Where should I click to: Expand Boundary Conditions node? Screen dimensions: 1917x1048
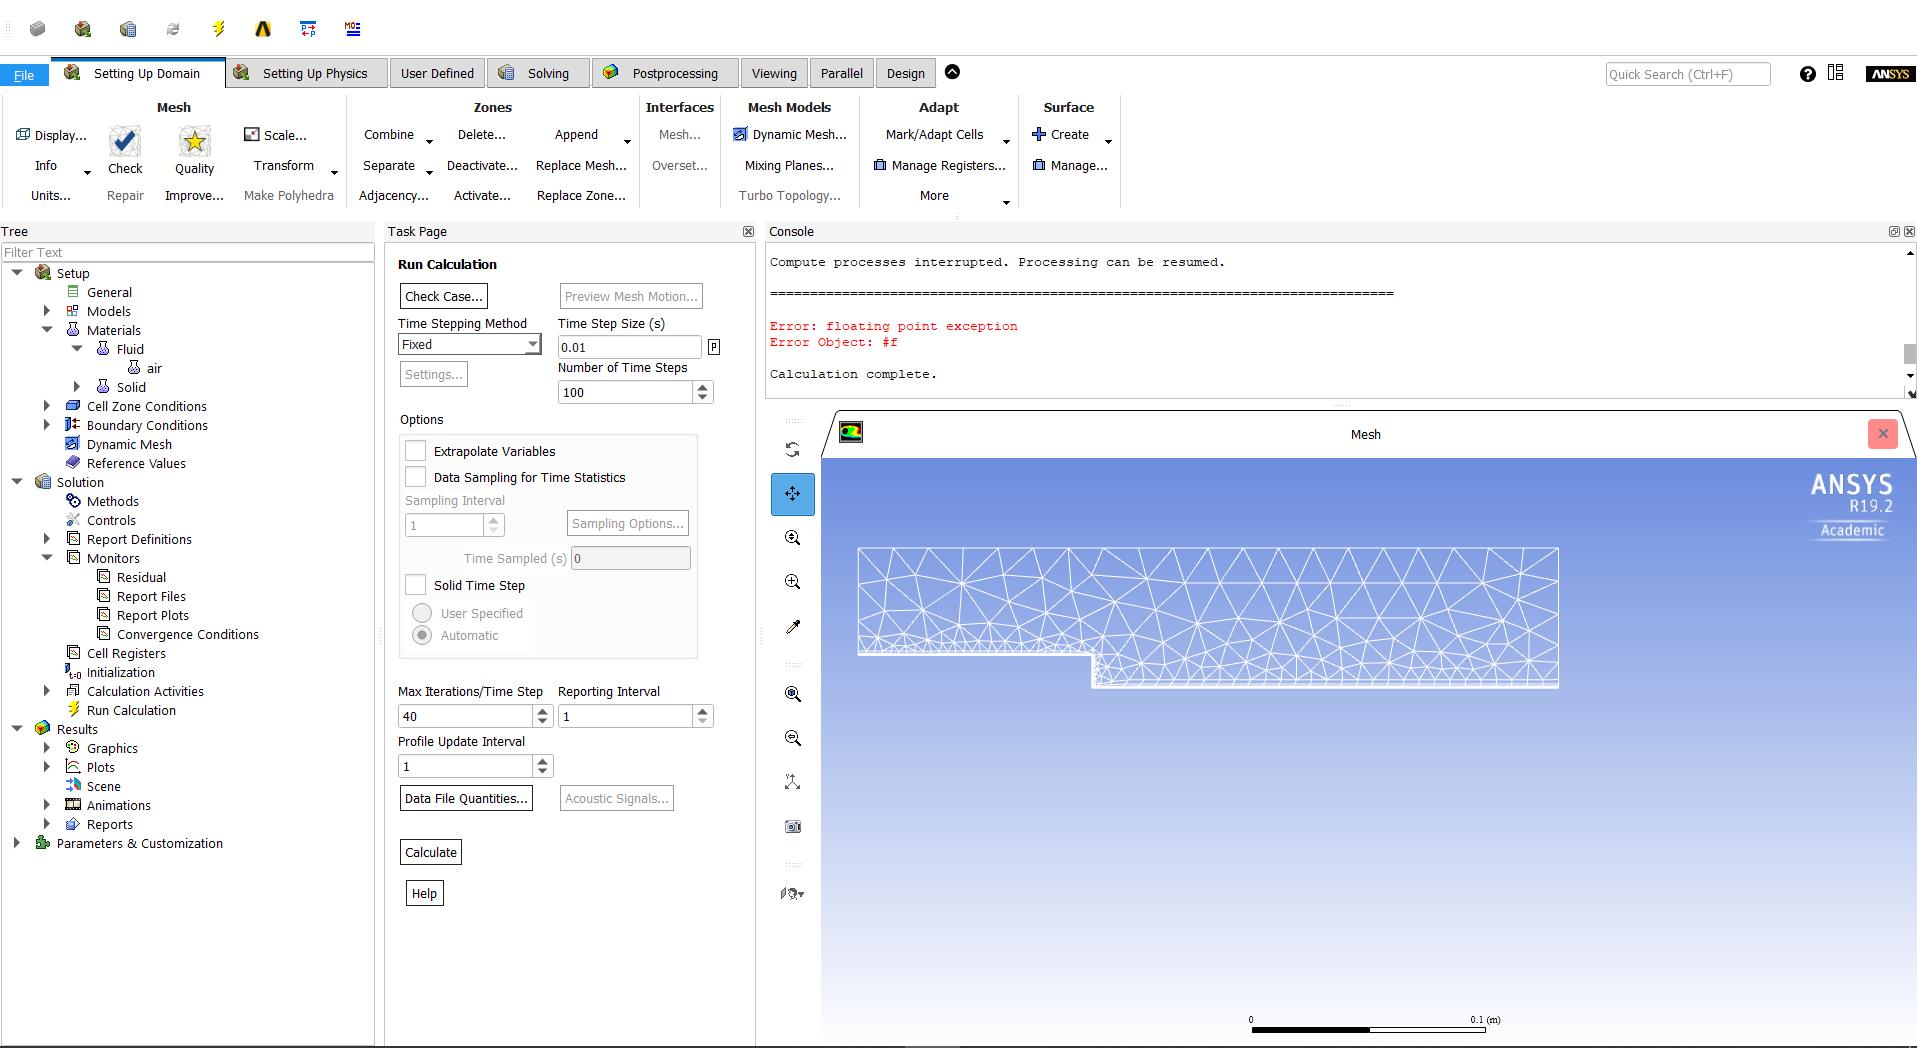47,425
